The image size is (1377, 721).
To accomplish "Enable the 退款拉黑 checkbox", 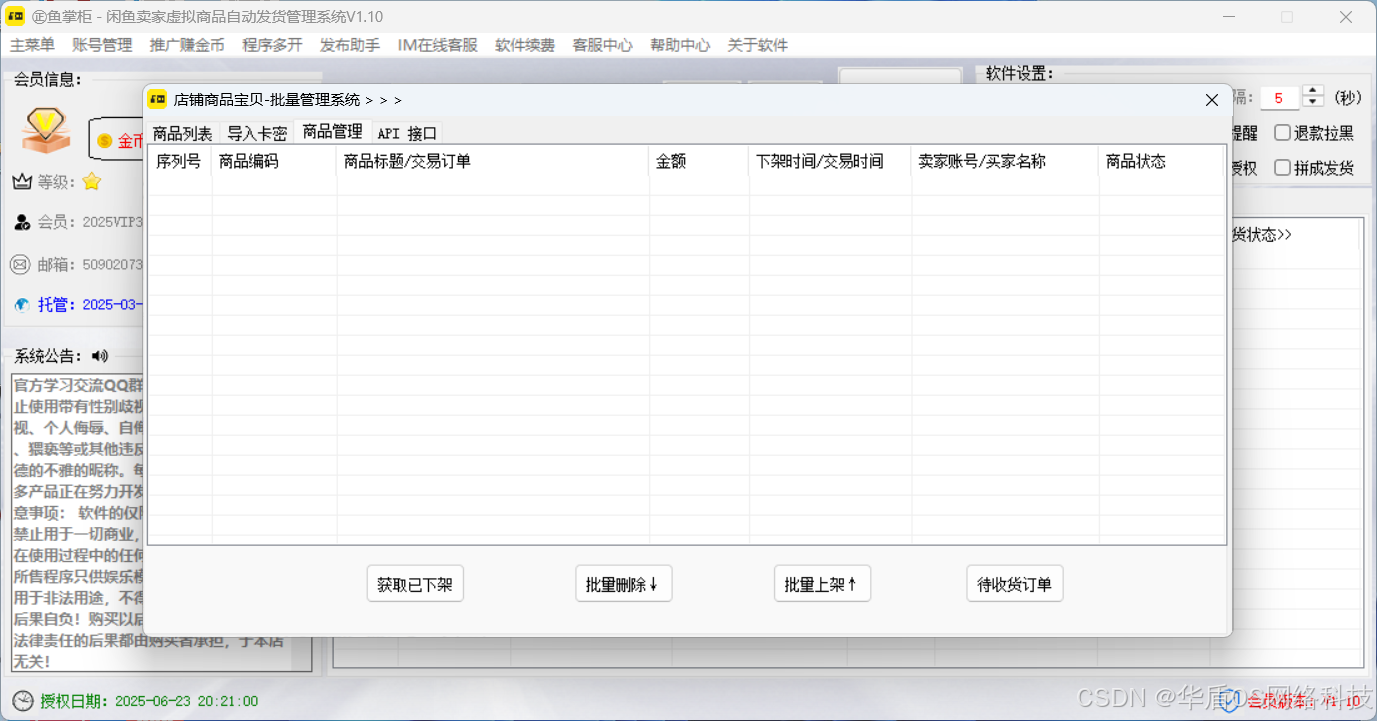I will pos(1314,133).
